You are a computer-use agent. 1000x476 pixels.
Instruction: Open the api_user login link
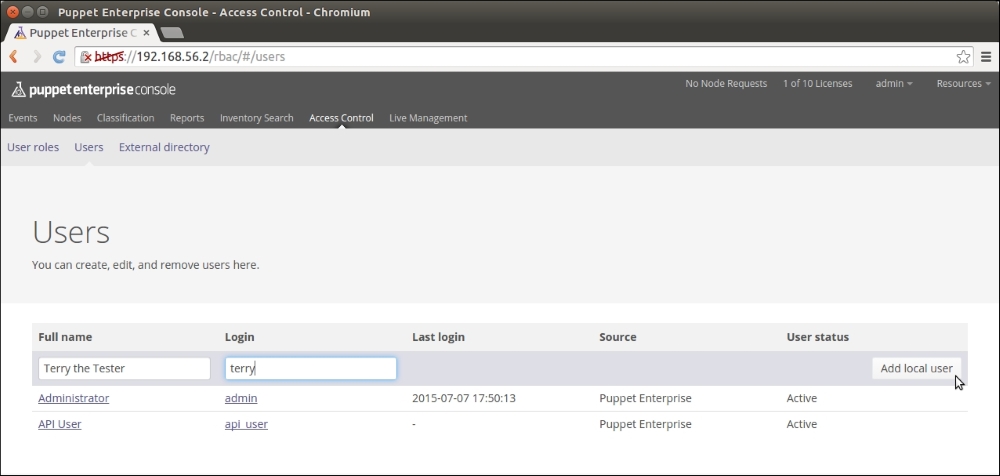[x=246, y=424]
